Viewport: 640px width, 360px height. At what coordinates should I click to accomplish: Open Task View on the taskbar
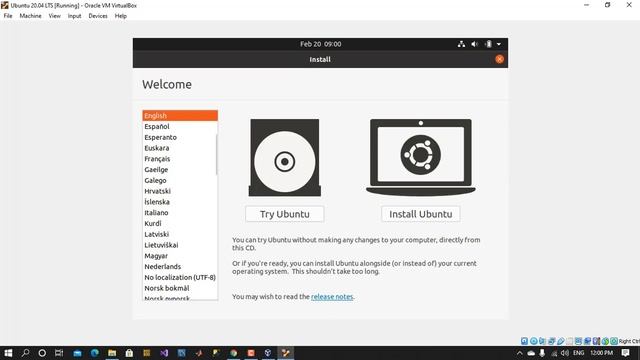59,353
